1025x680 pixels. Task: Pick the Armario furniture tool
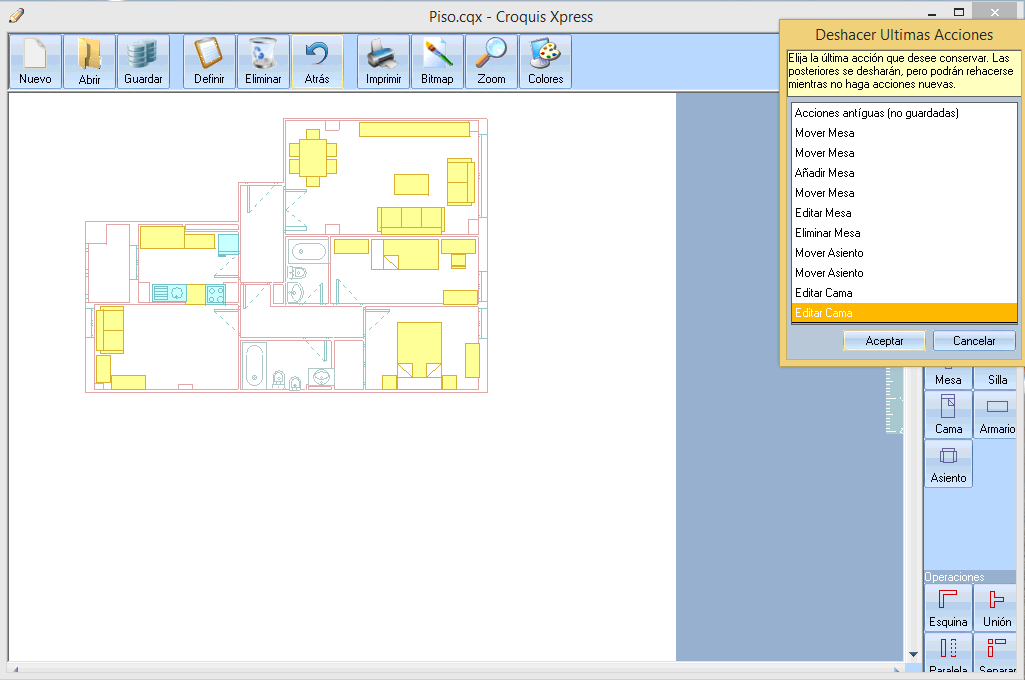click(996, 414)
